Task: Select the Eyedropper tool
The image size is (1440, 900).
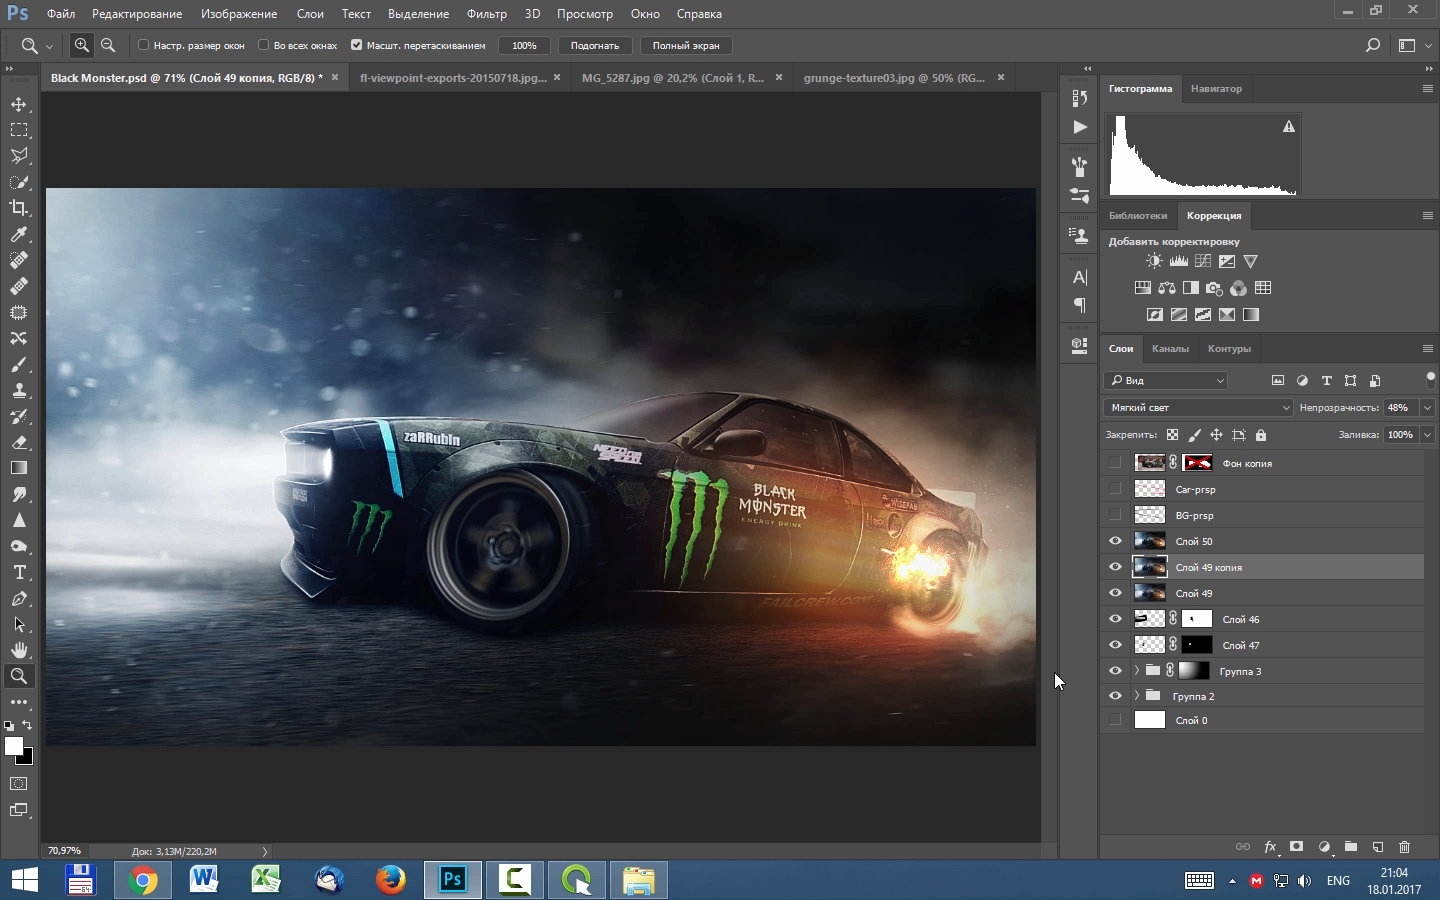Action: 19,234
